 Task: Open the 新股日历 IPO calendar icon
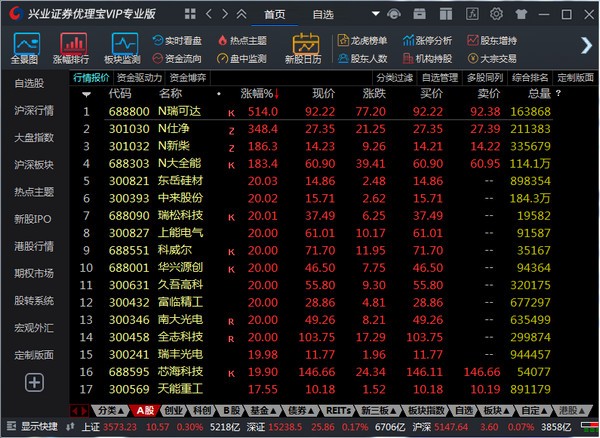point(304,48)
